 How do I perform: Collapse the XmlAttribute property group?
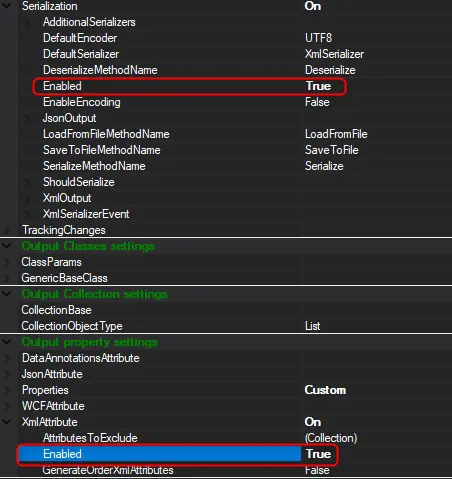coord(7,422)
